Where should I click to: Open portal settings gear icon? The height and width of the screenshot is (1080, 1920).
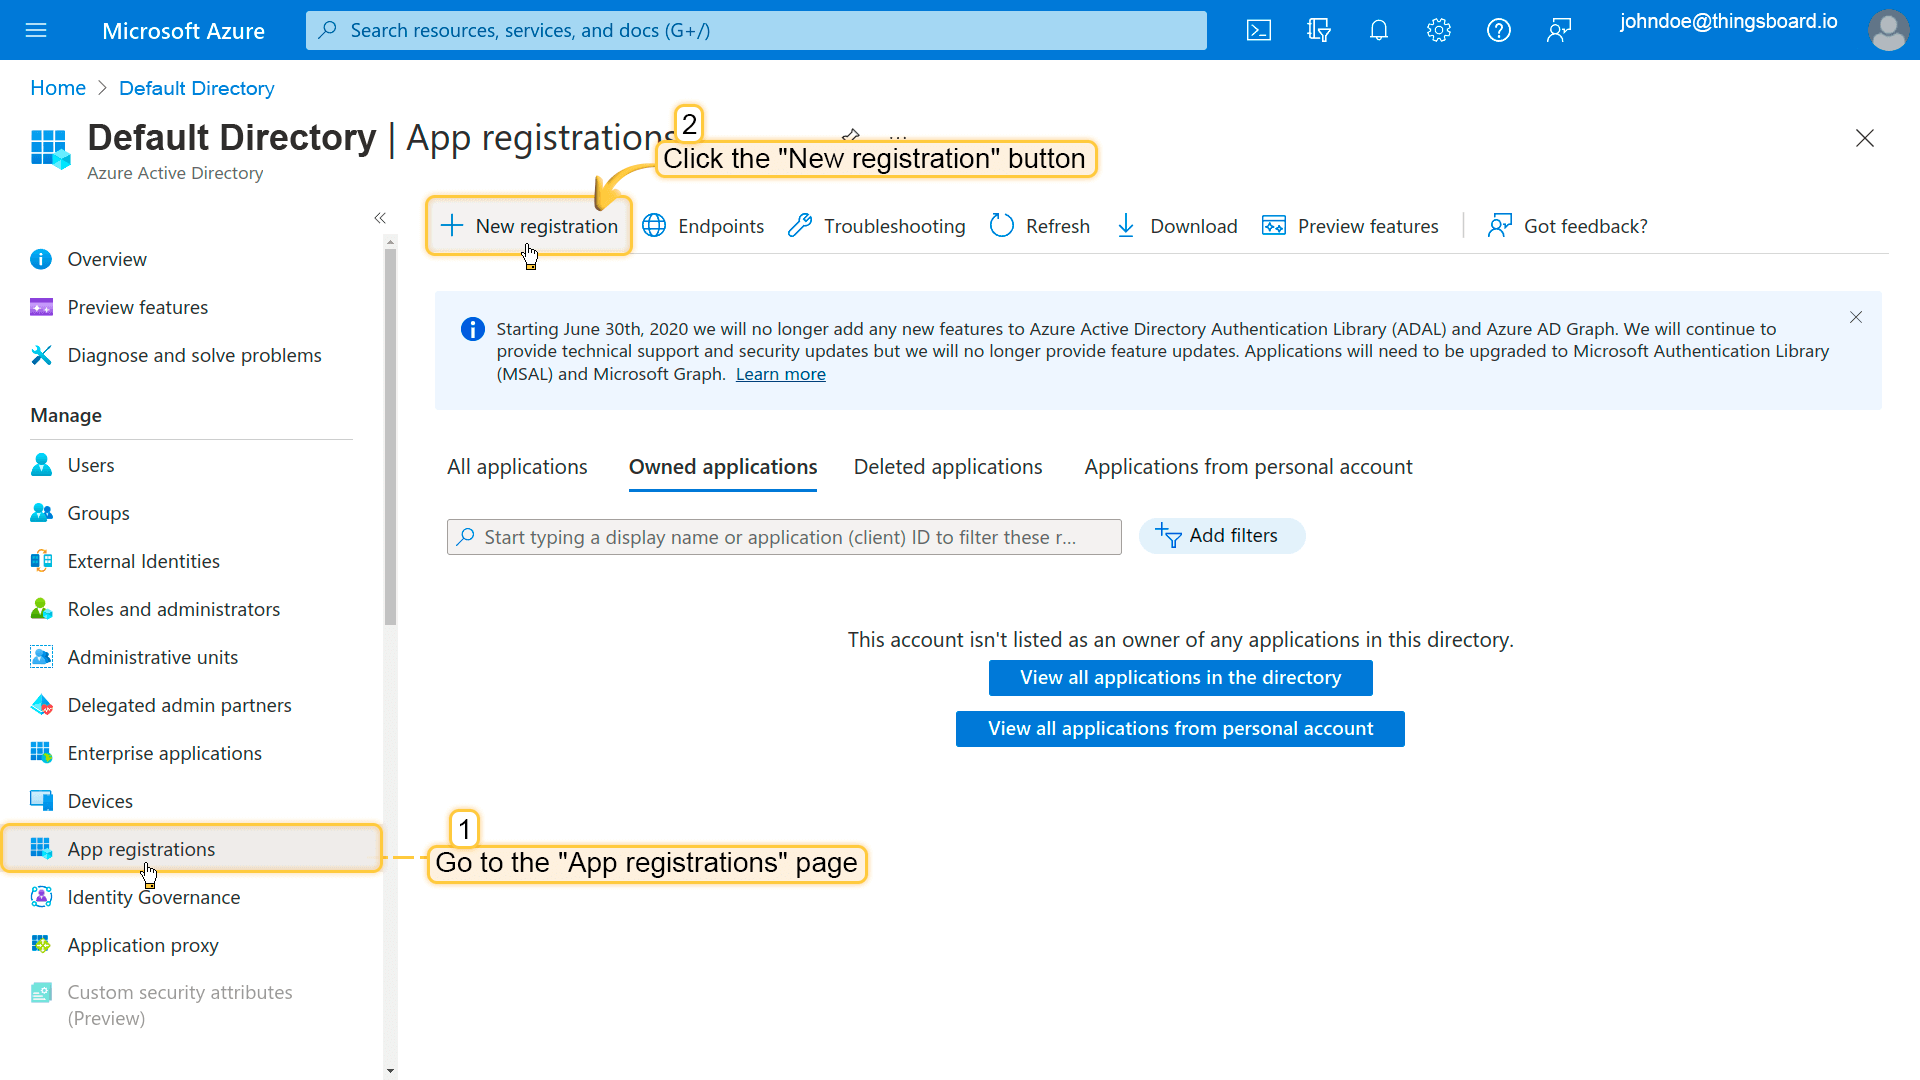point(1439,30)
